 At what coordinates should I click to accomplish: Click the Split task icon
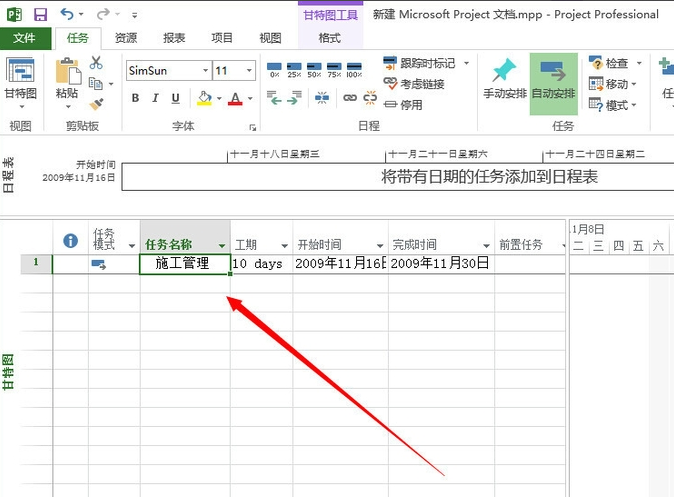point(322,98)
